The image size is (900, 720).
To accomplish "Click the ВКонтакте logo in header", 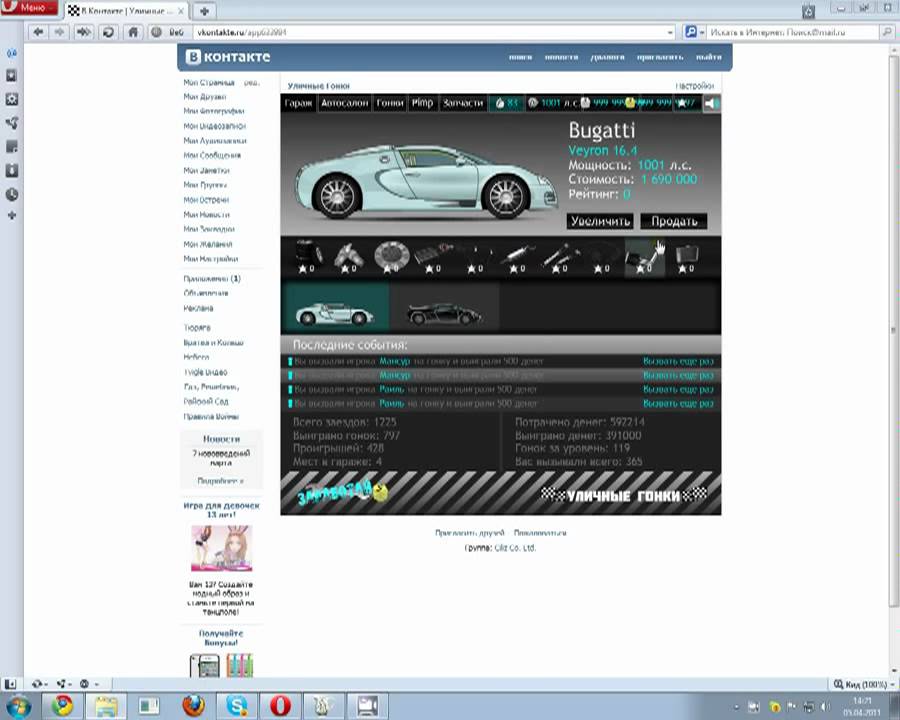I will pyautogui.click(x=228, y=57).
